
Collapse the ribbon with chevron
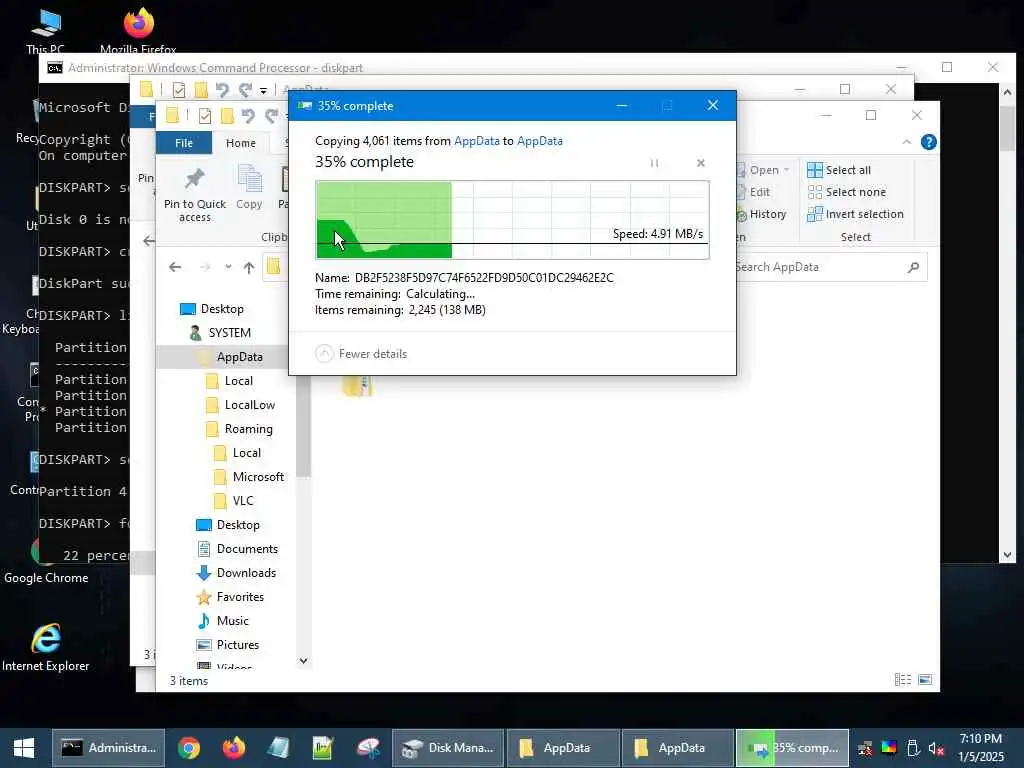[906, 142]
